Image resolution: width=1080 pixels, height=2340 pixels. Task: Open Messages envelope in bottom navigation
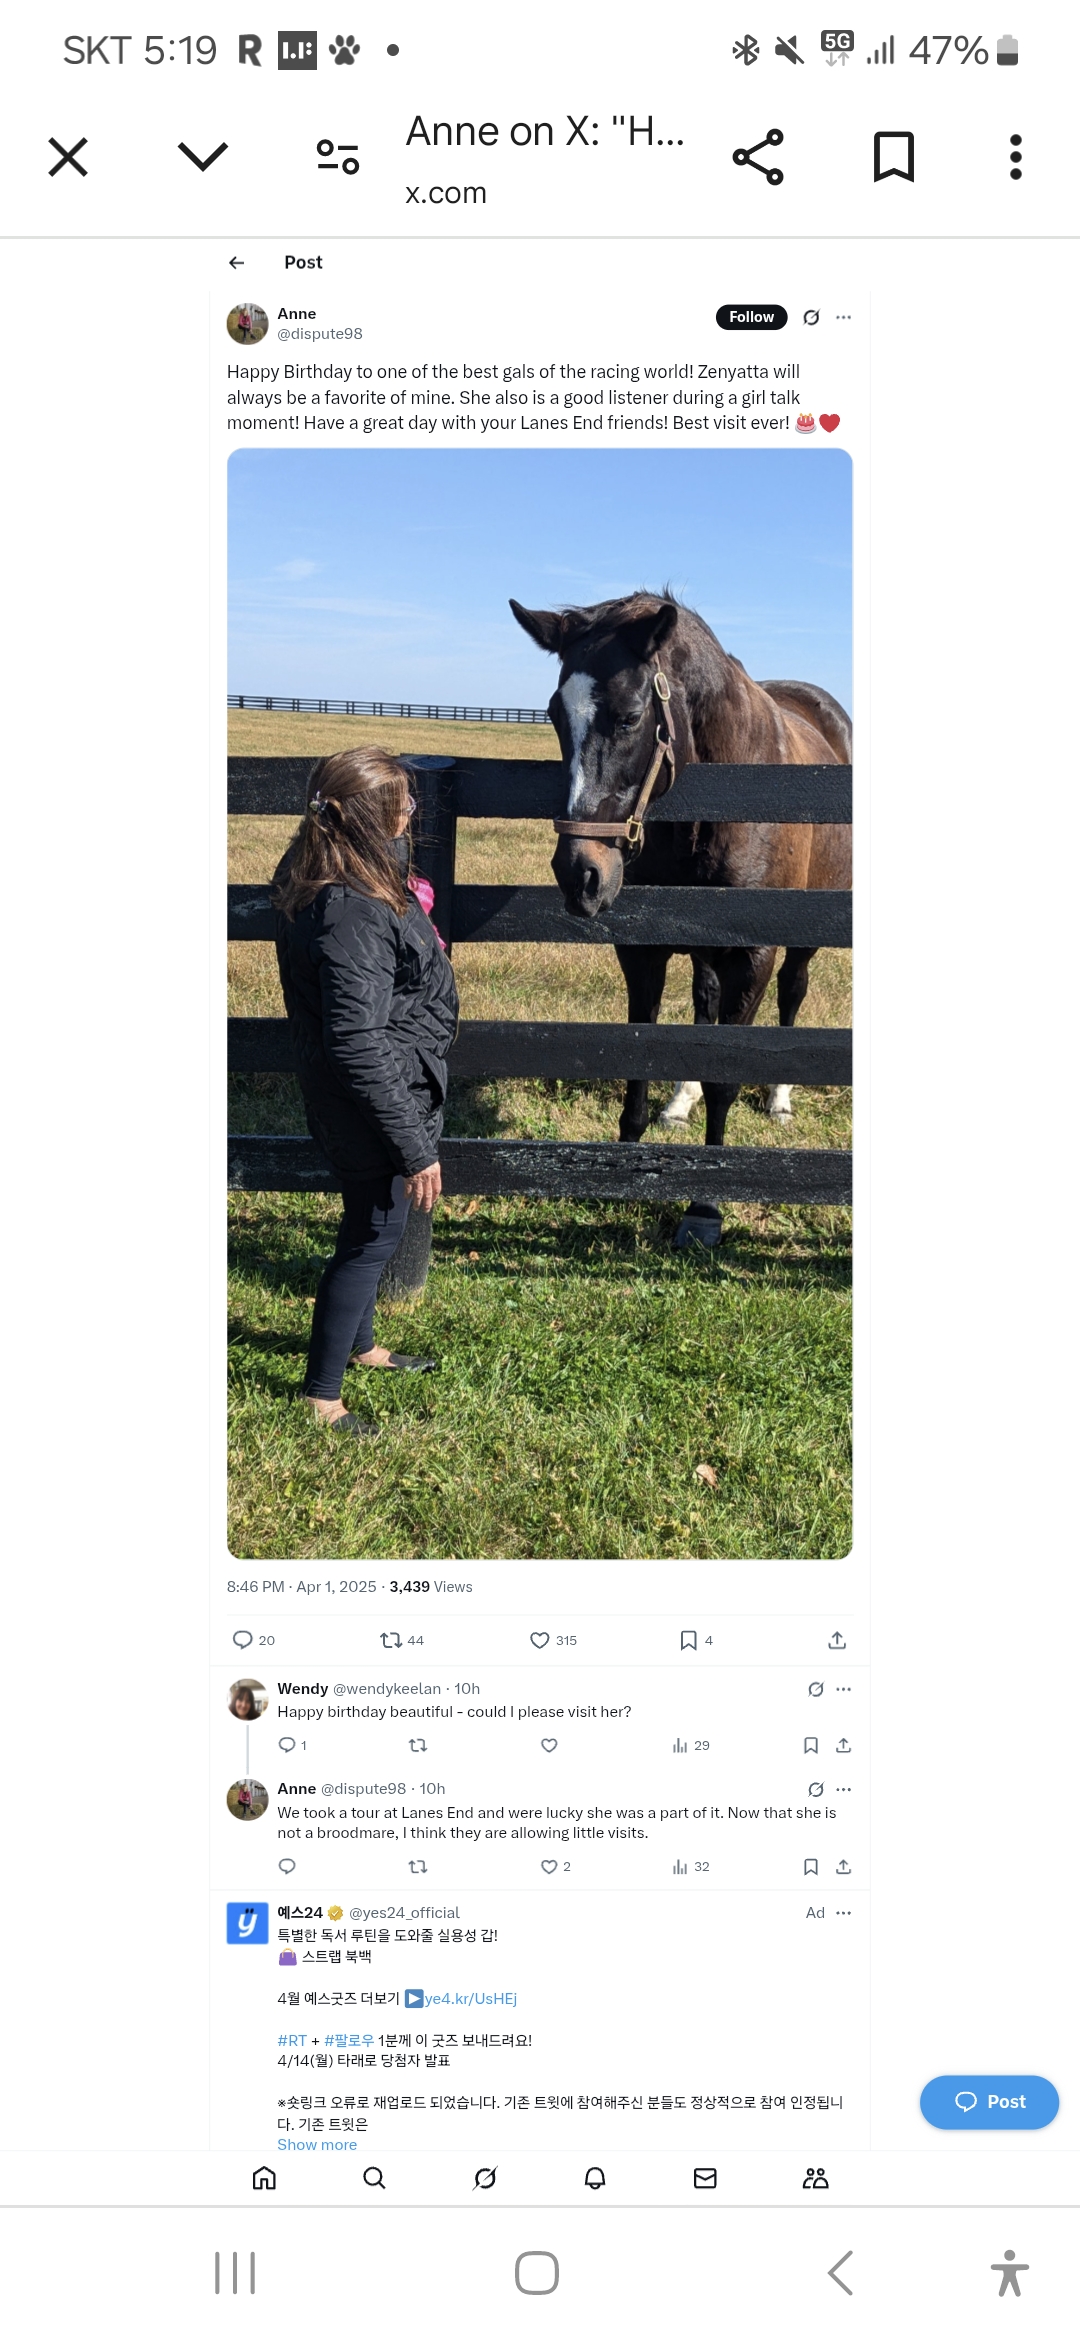pos(705,2178)
